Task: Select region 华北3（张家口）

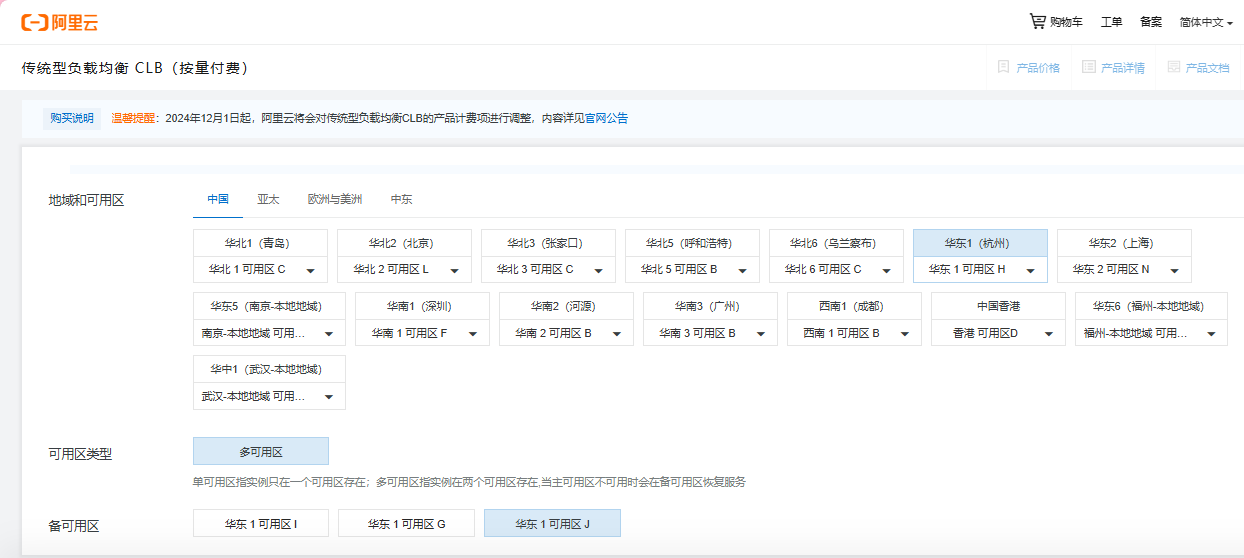Action: tap(549, 243)
